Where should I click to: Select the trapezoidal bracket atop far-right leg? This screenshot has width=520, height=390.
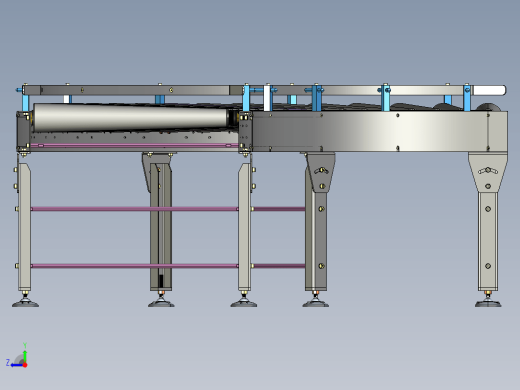click(x=488, y=172)
